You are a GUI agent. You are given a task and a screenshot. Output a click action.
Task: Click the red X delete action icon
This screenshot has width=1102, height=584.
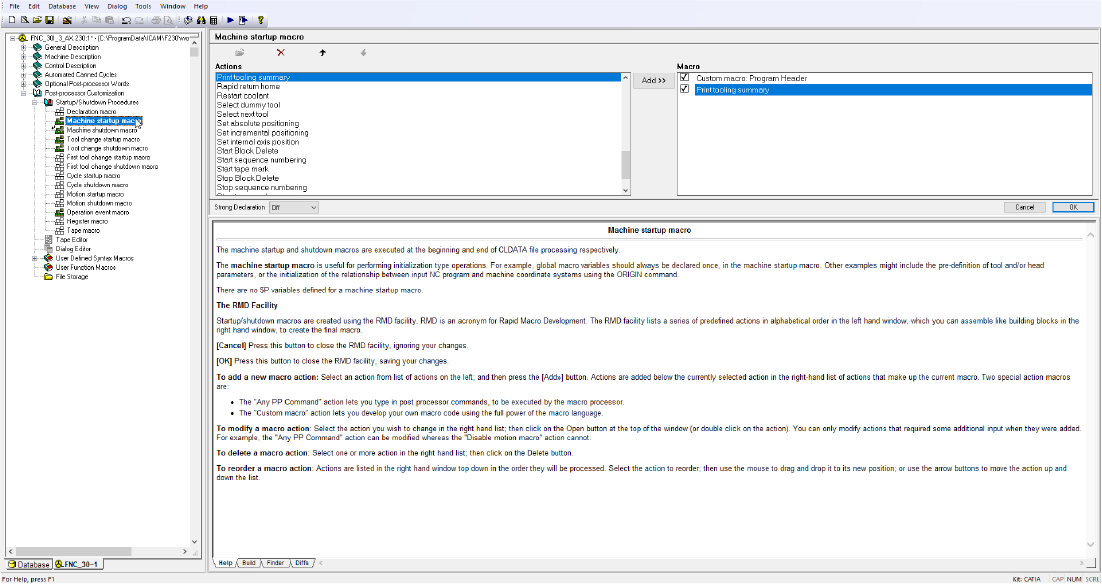[281, 52]
